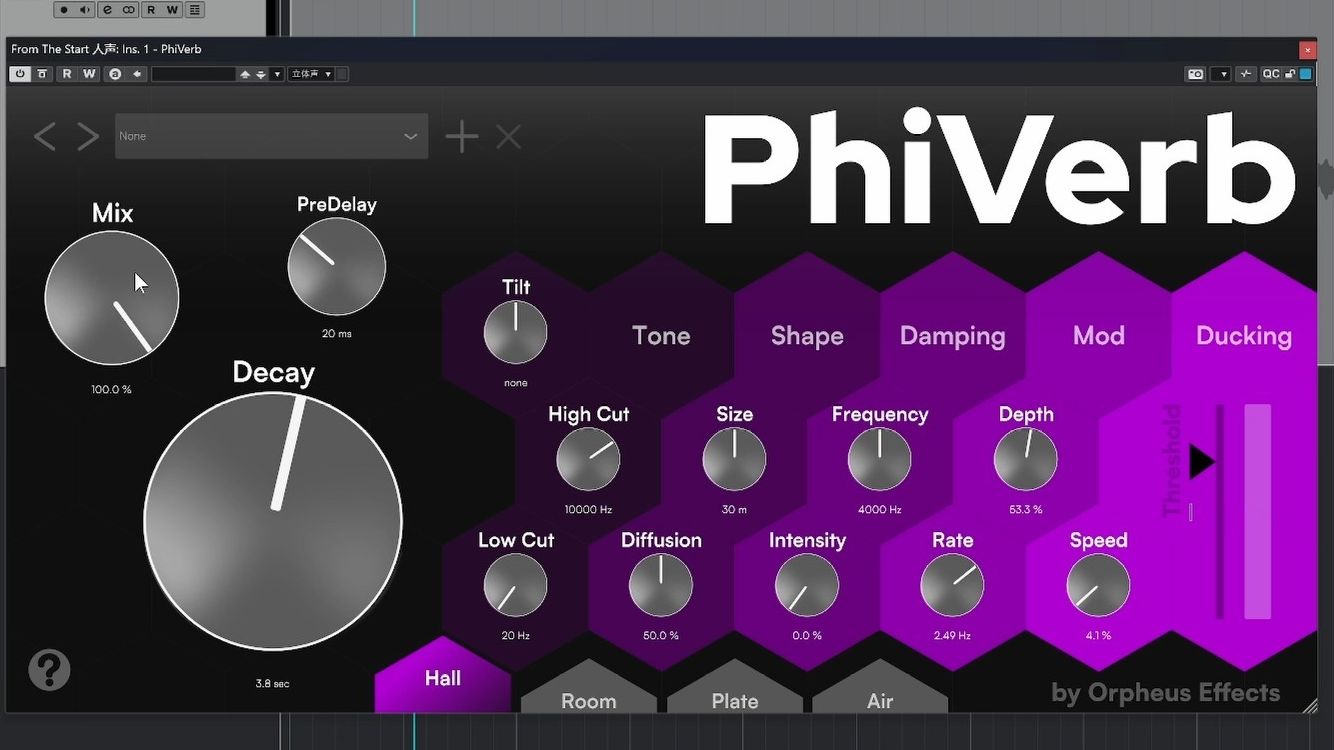The height and width of the screenshot is (750, 1334).
Task: Click the Low Cut knob
Action: (x=515, y=585)
